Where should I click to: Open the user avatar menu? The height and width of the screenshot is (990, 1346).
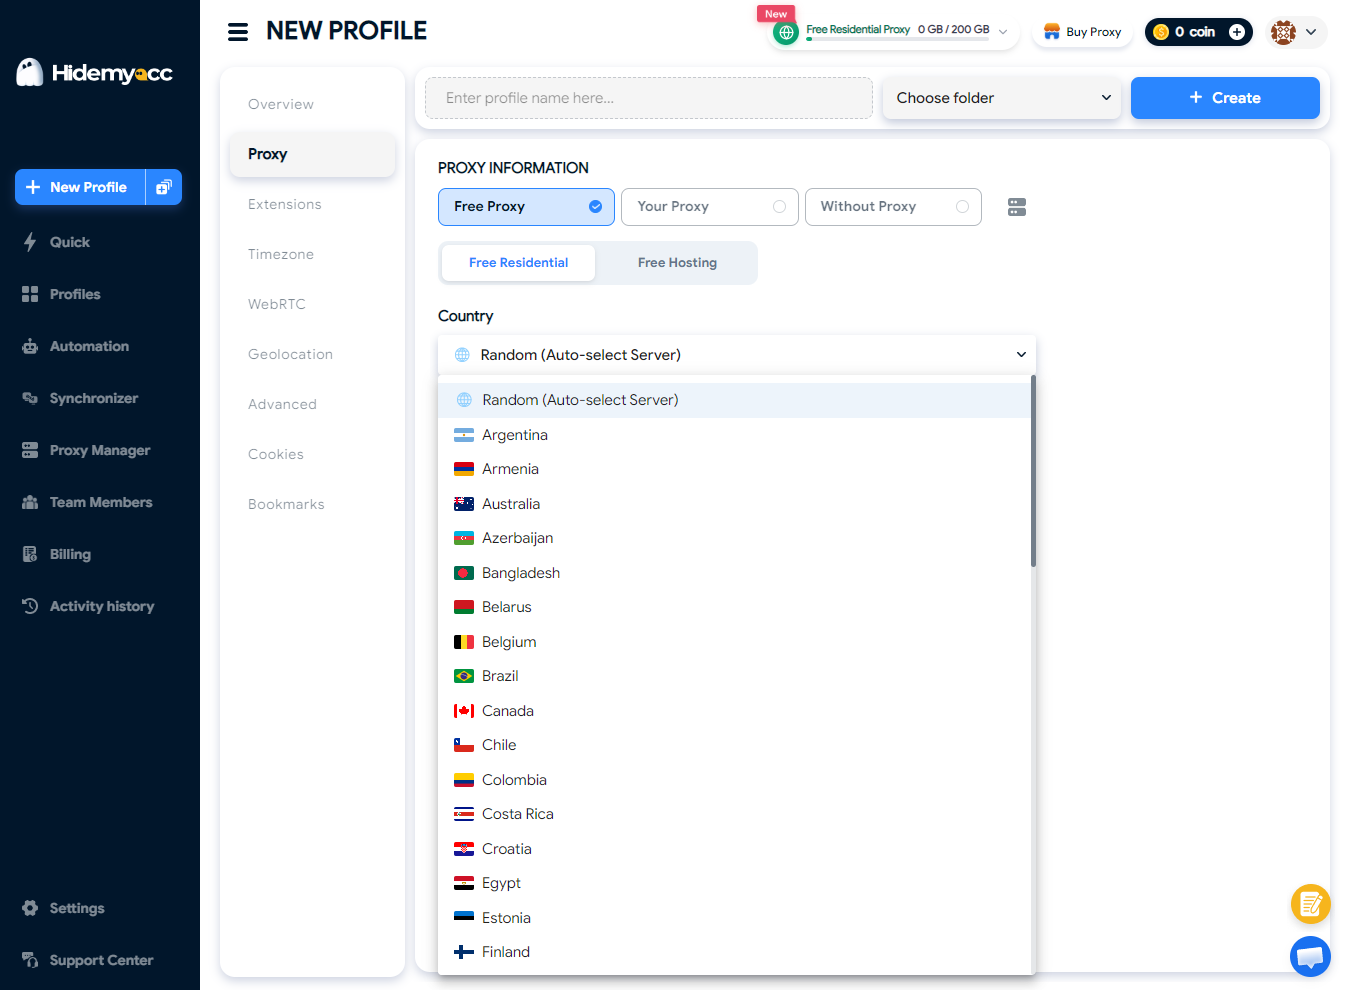pos(1296,32)
